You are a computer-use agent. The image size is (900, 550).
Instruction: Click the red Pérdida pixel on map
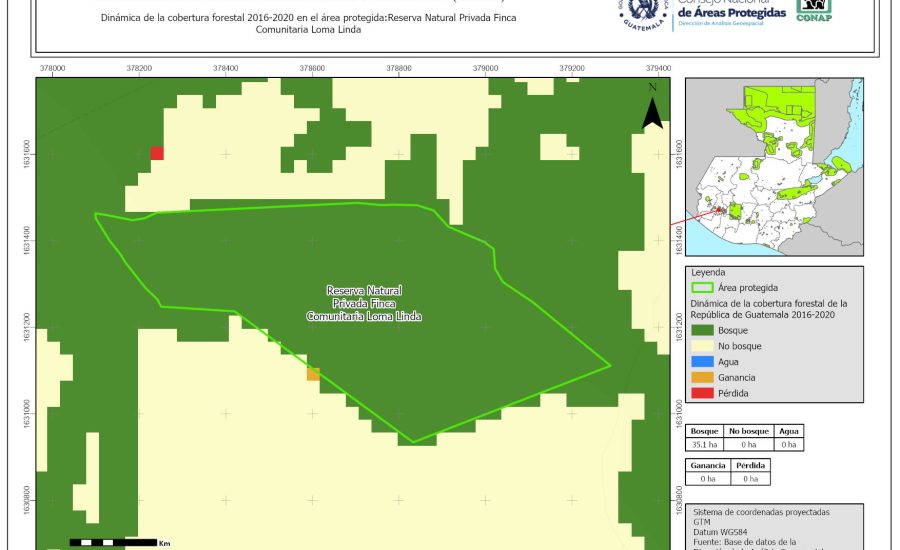[x=157, y=153]
